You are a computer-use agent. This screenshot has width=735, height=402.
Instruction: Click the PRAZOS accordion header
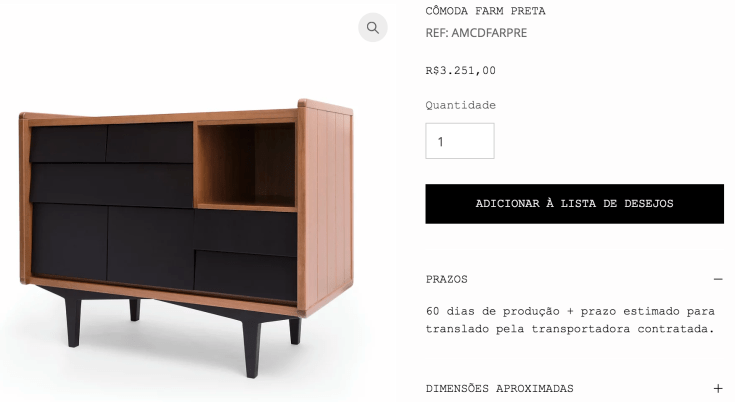point(574,279)
